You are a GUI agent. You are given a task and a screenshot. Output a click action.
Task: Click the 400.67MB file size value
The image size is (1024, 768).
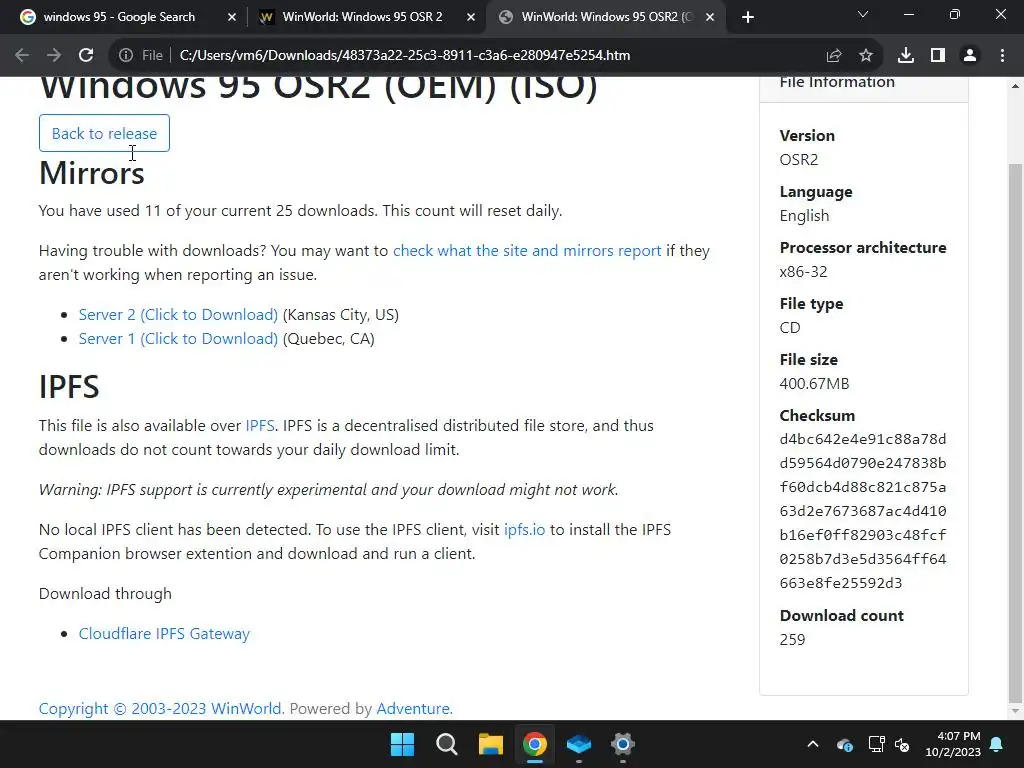pos(814,384)
